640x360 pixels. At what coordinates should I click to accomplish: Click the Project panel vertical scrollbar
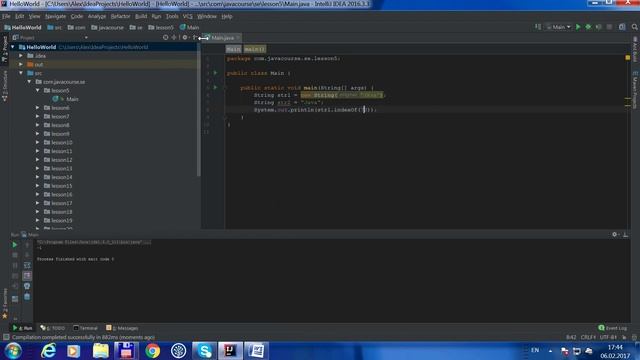199,110
